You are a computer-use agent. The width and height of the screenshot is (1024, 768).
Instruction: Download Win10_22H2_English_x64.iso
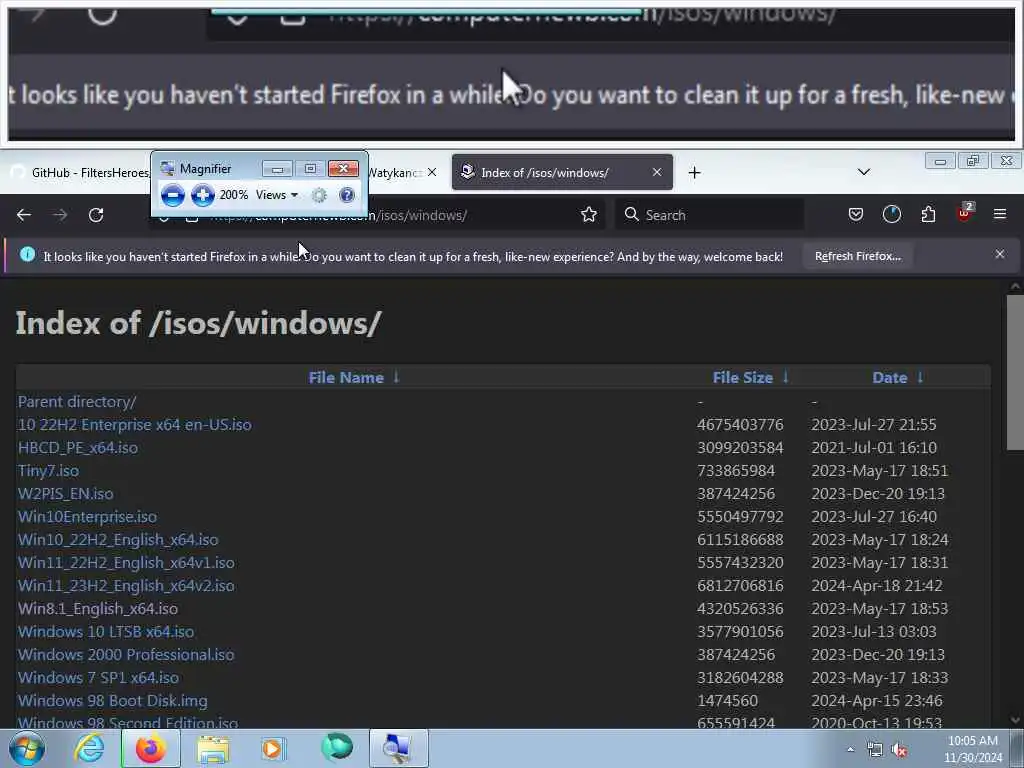tap(118, 539)
